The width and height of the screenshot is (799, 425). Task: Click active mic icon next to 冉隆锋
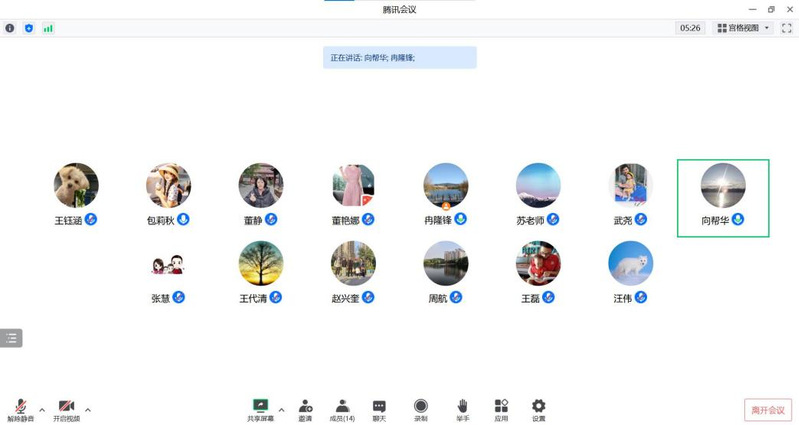coord(461,220)
